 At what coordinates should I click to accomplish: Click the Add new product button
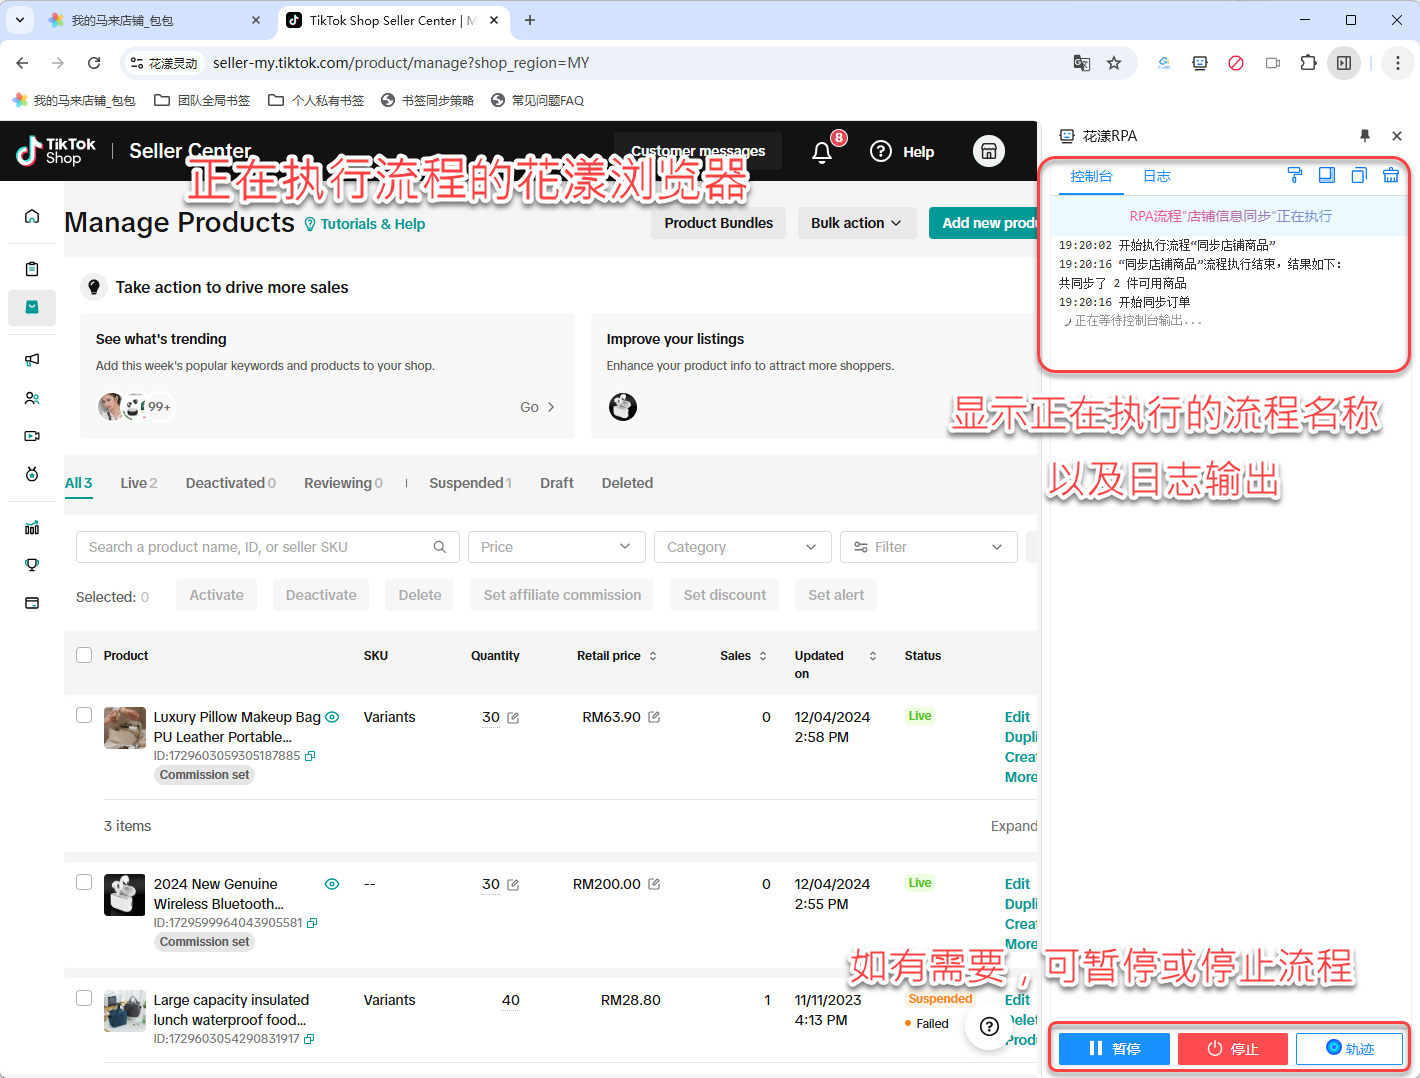984,223
